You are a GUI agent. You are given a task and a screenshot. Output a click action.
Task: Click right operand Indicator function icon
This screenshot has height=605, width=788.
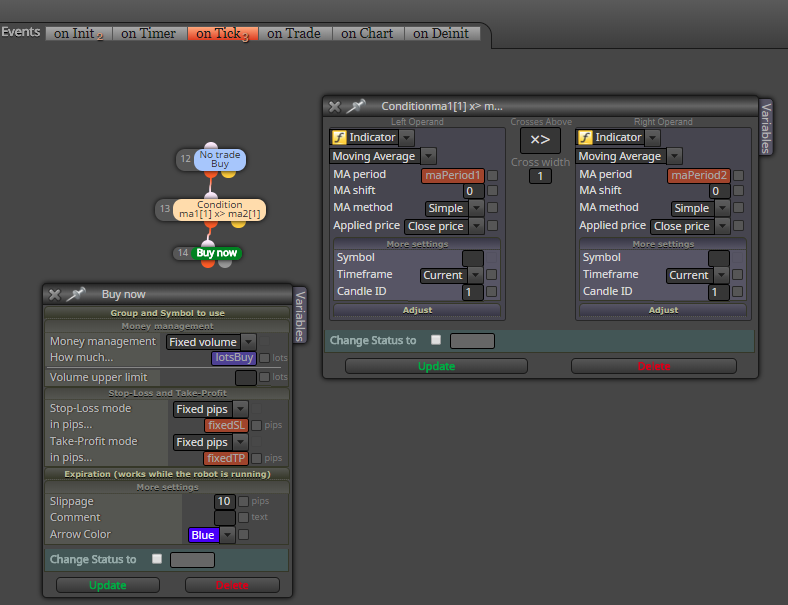(x=585, y=137)
